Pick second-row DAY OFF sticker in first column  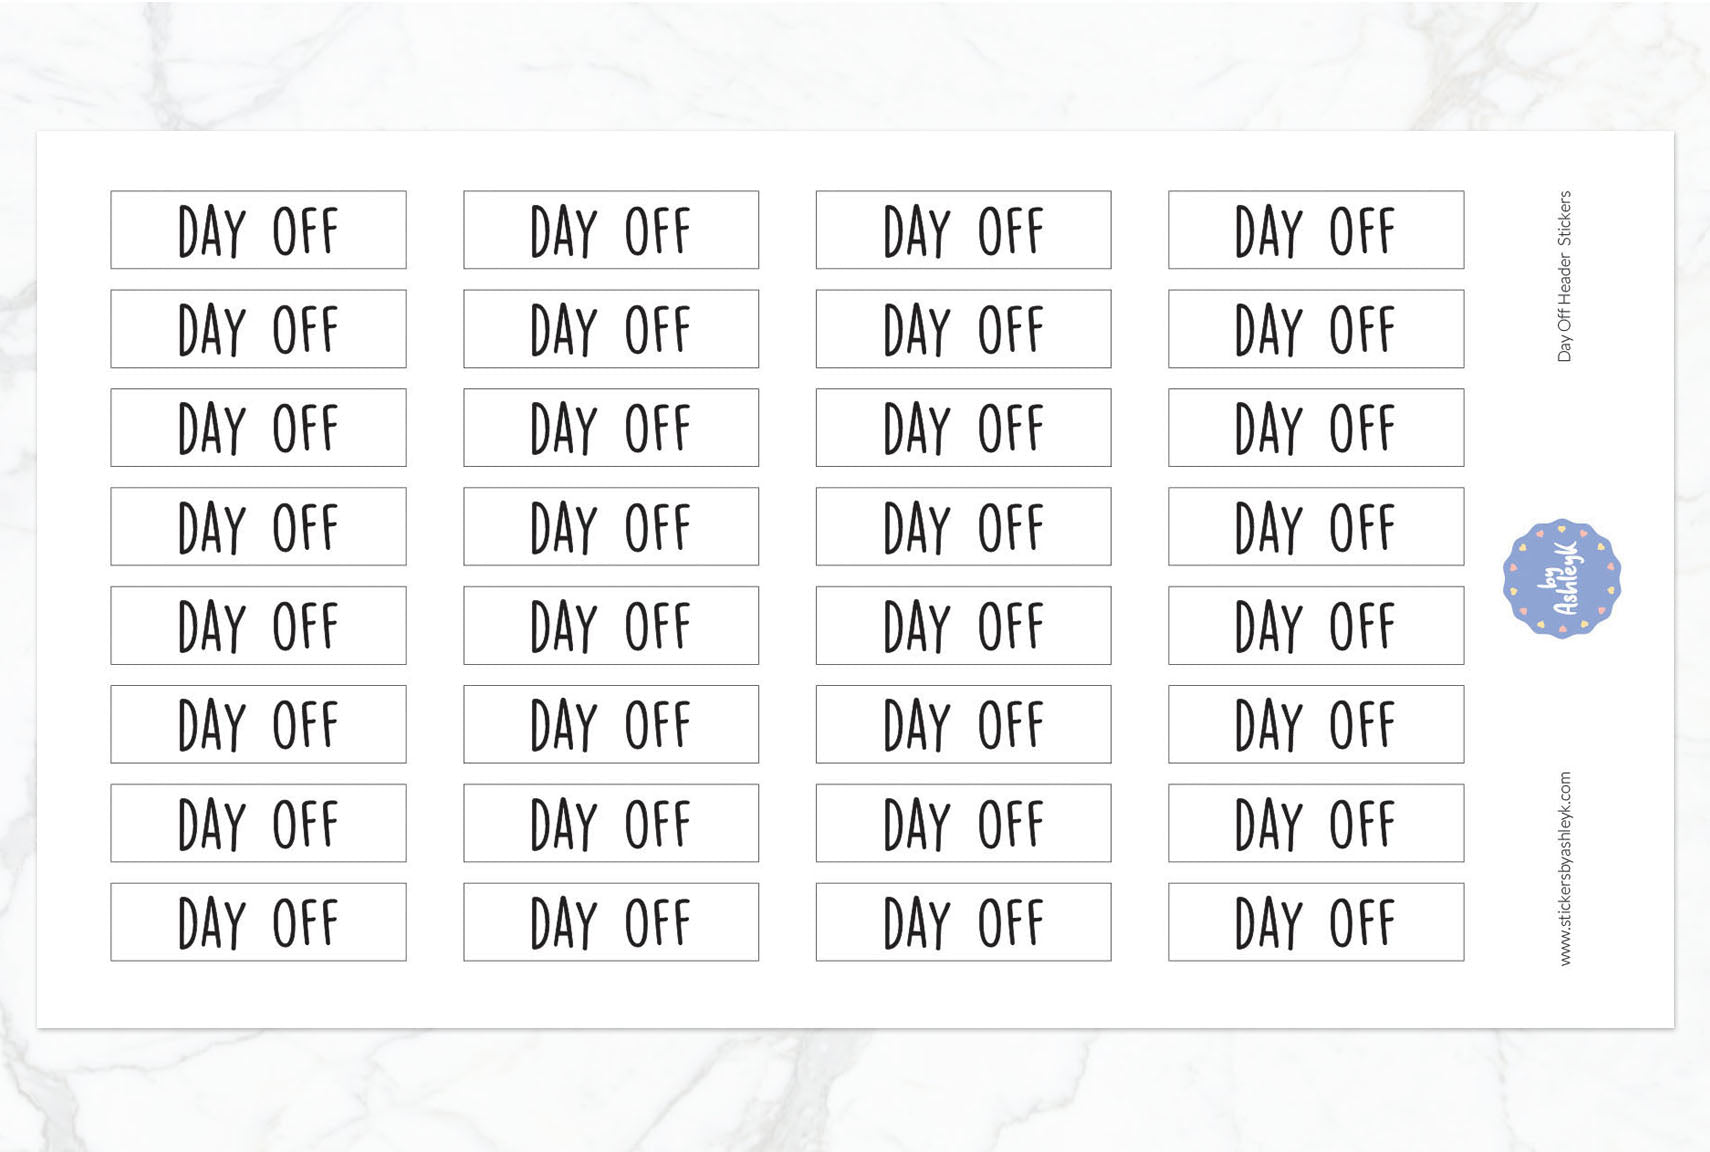[258, 329]
